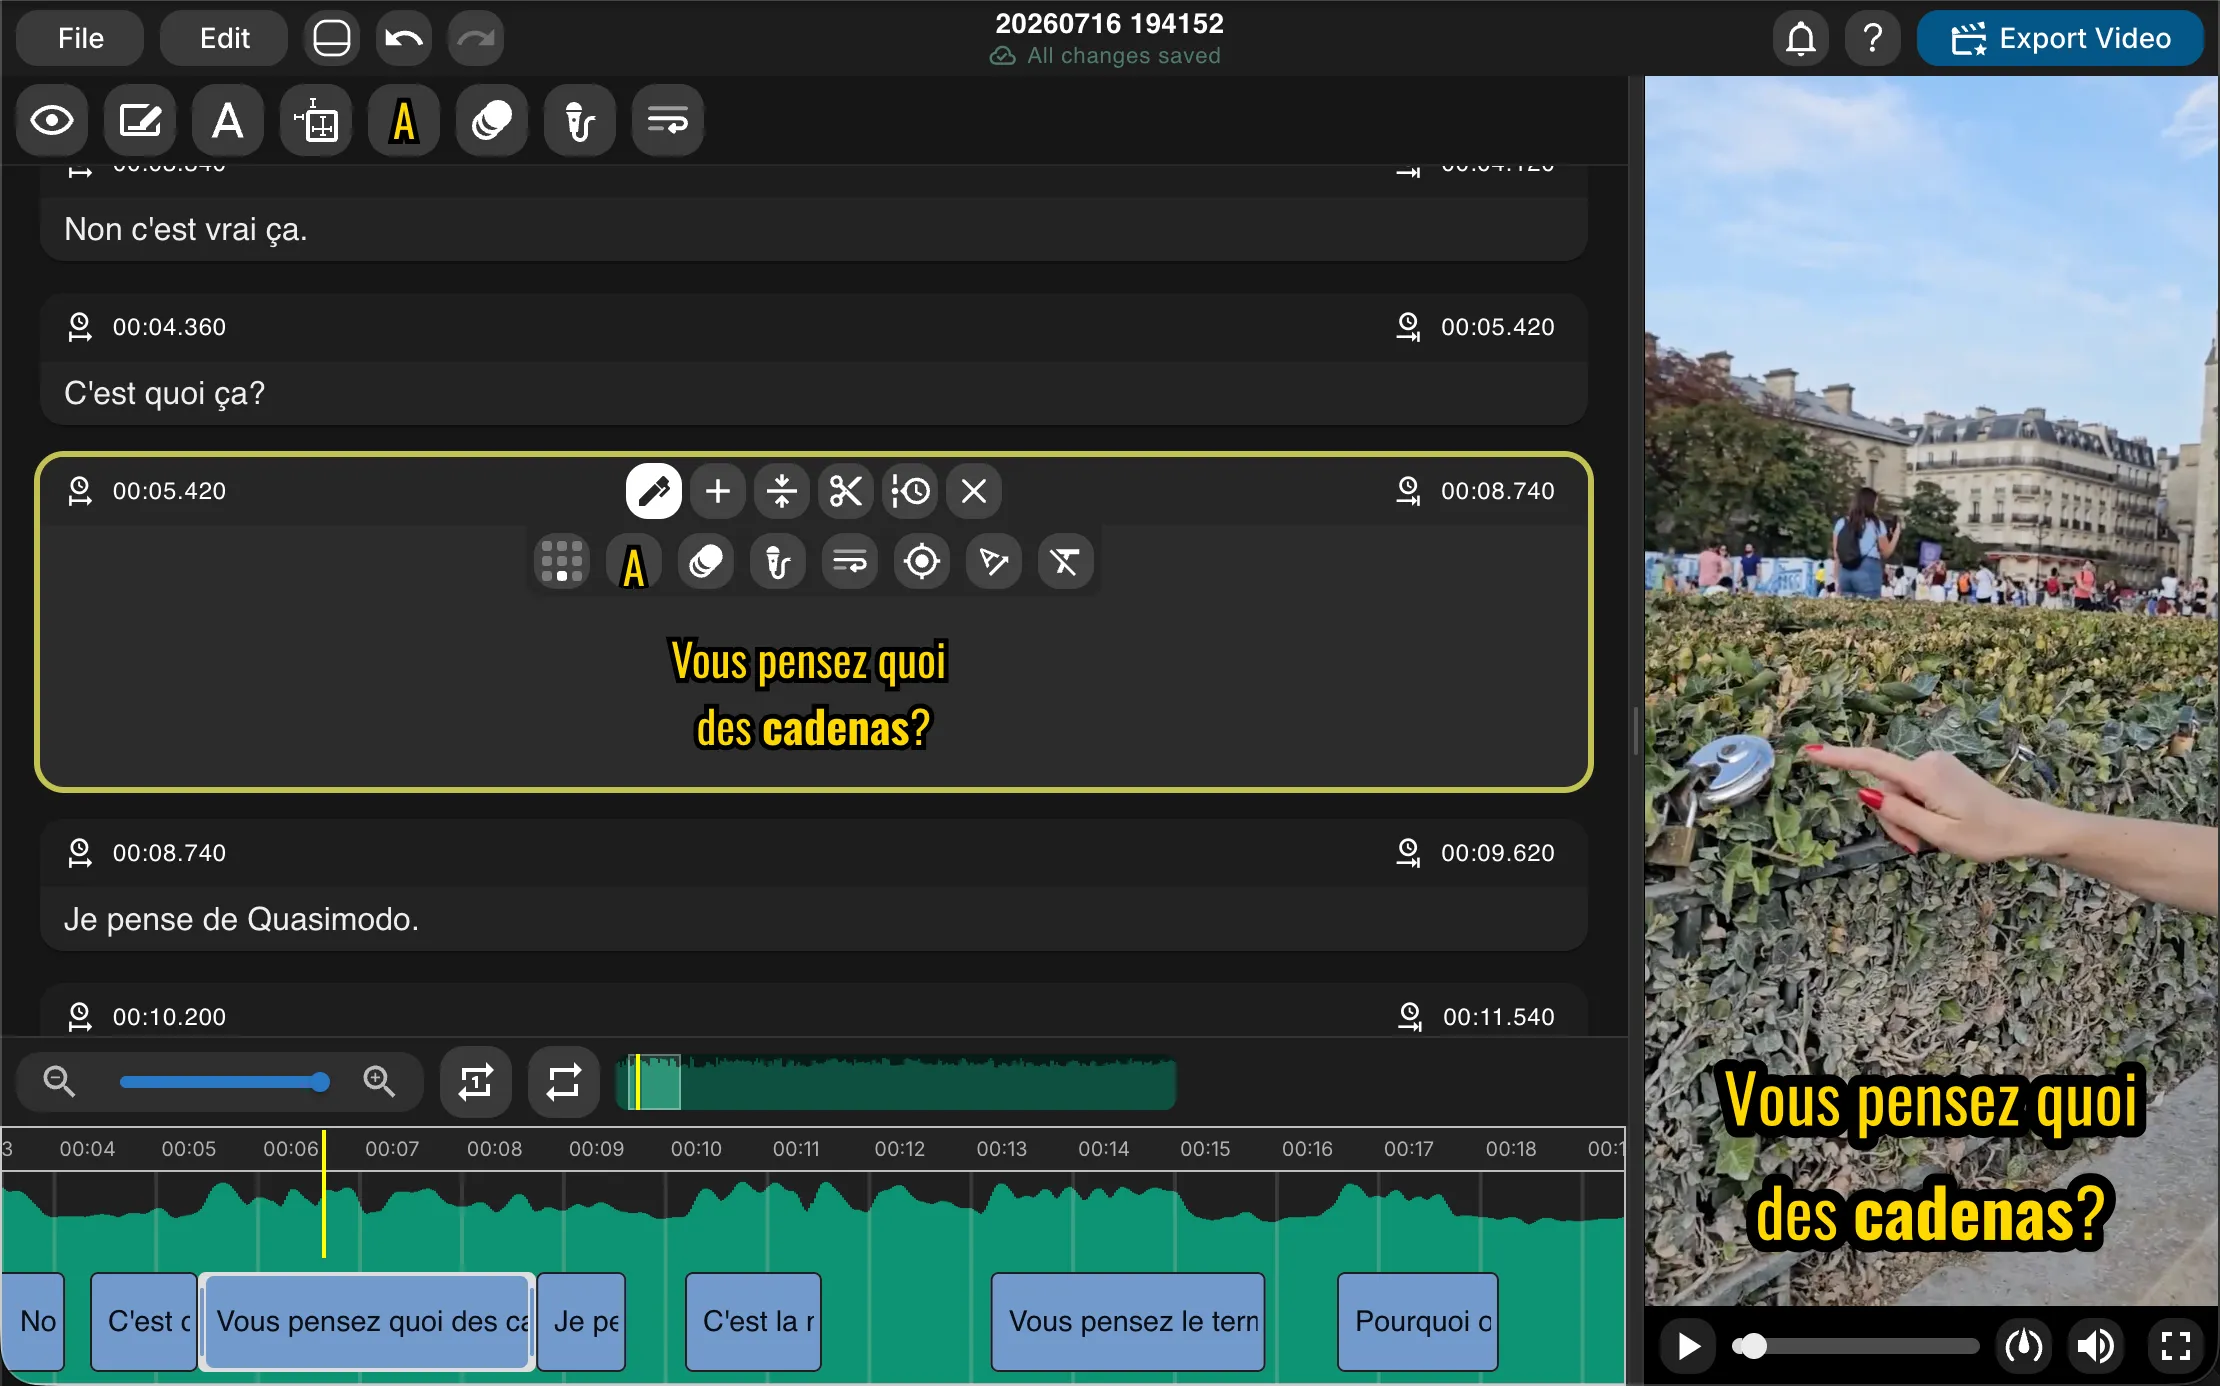
Task: Merge captions with the compress icon
Action: 782,491
